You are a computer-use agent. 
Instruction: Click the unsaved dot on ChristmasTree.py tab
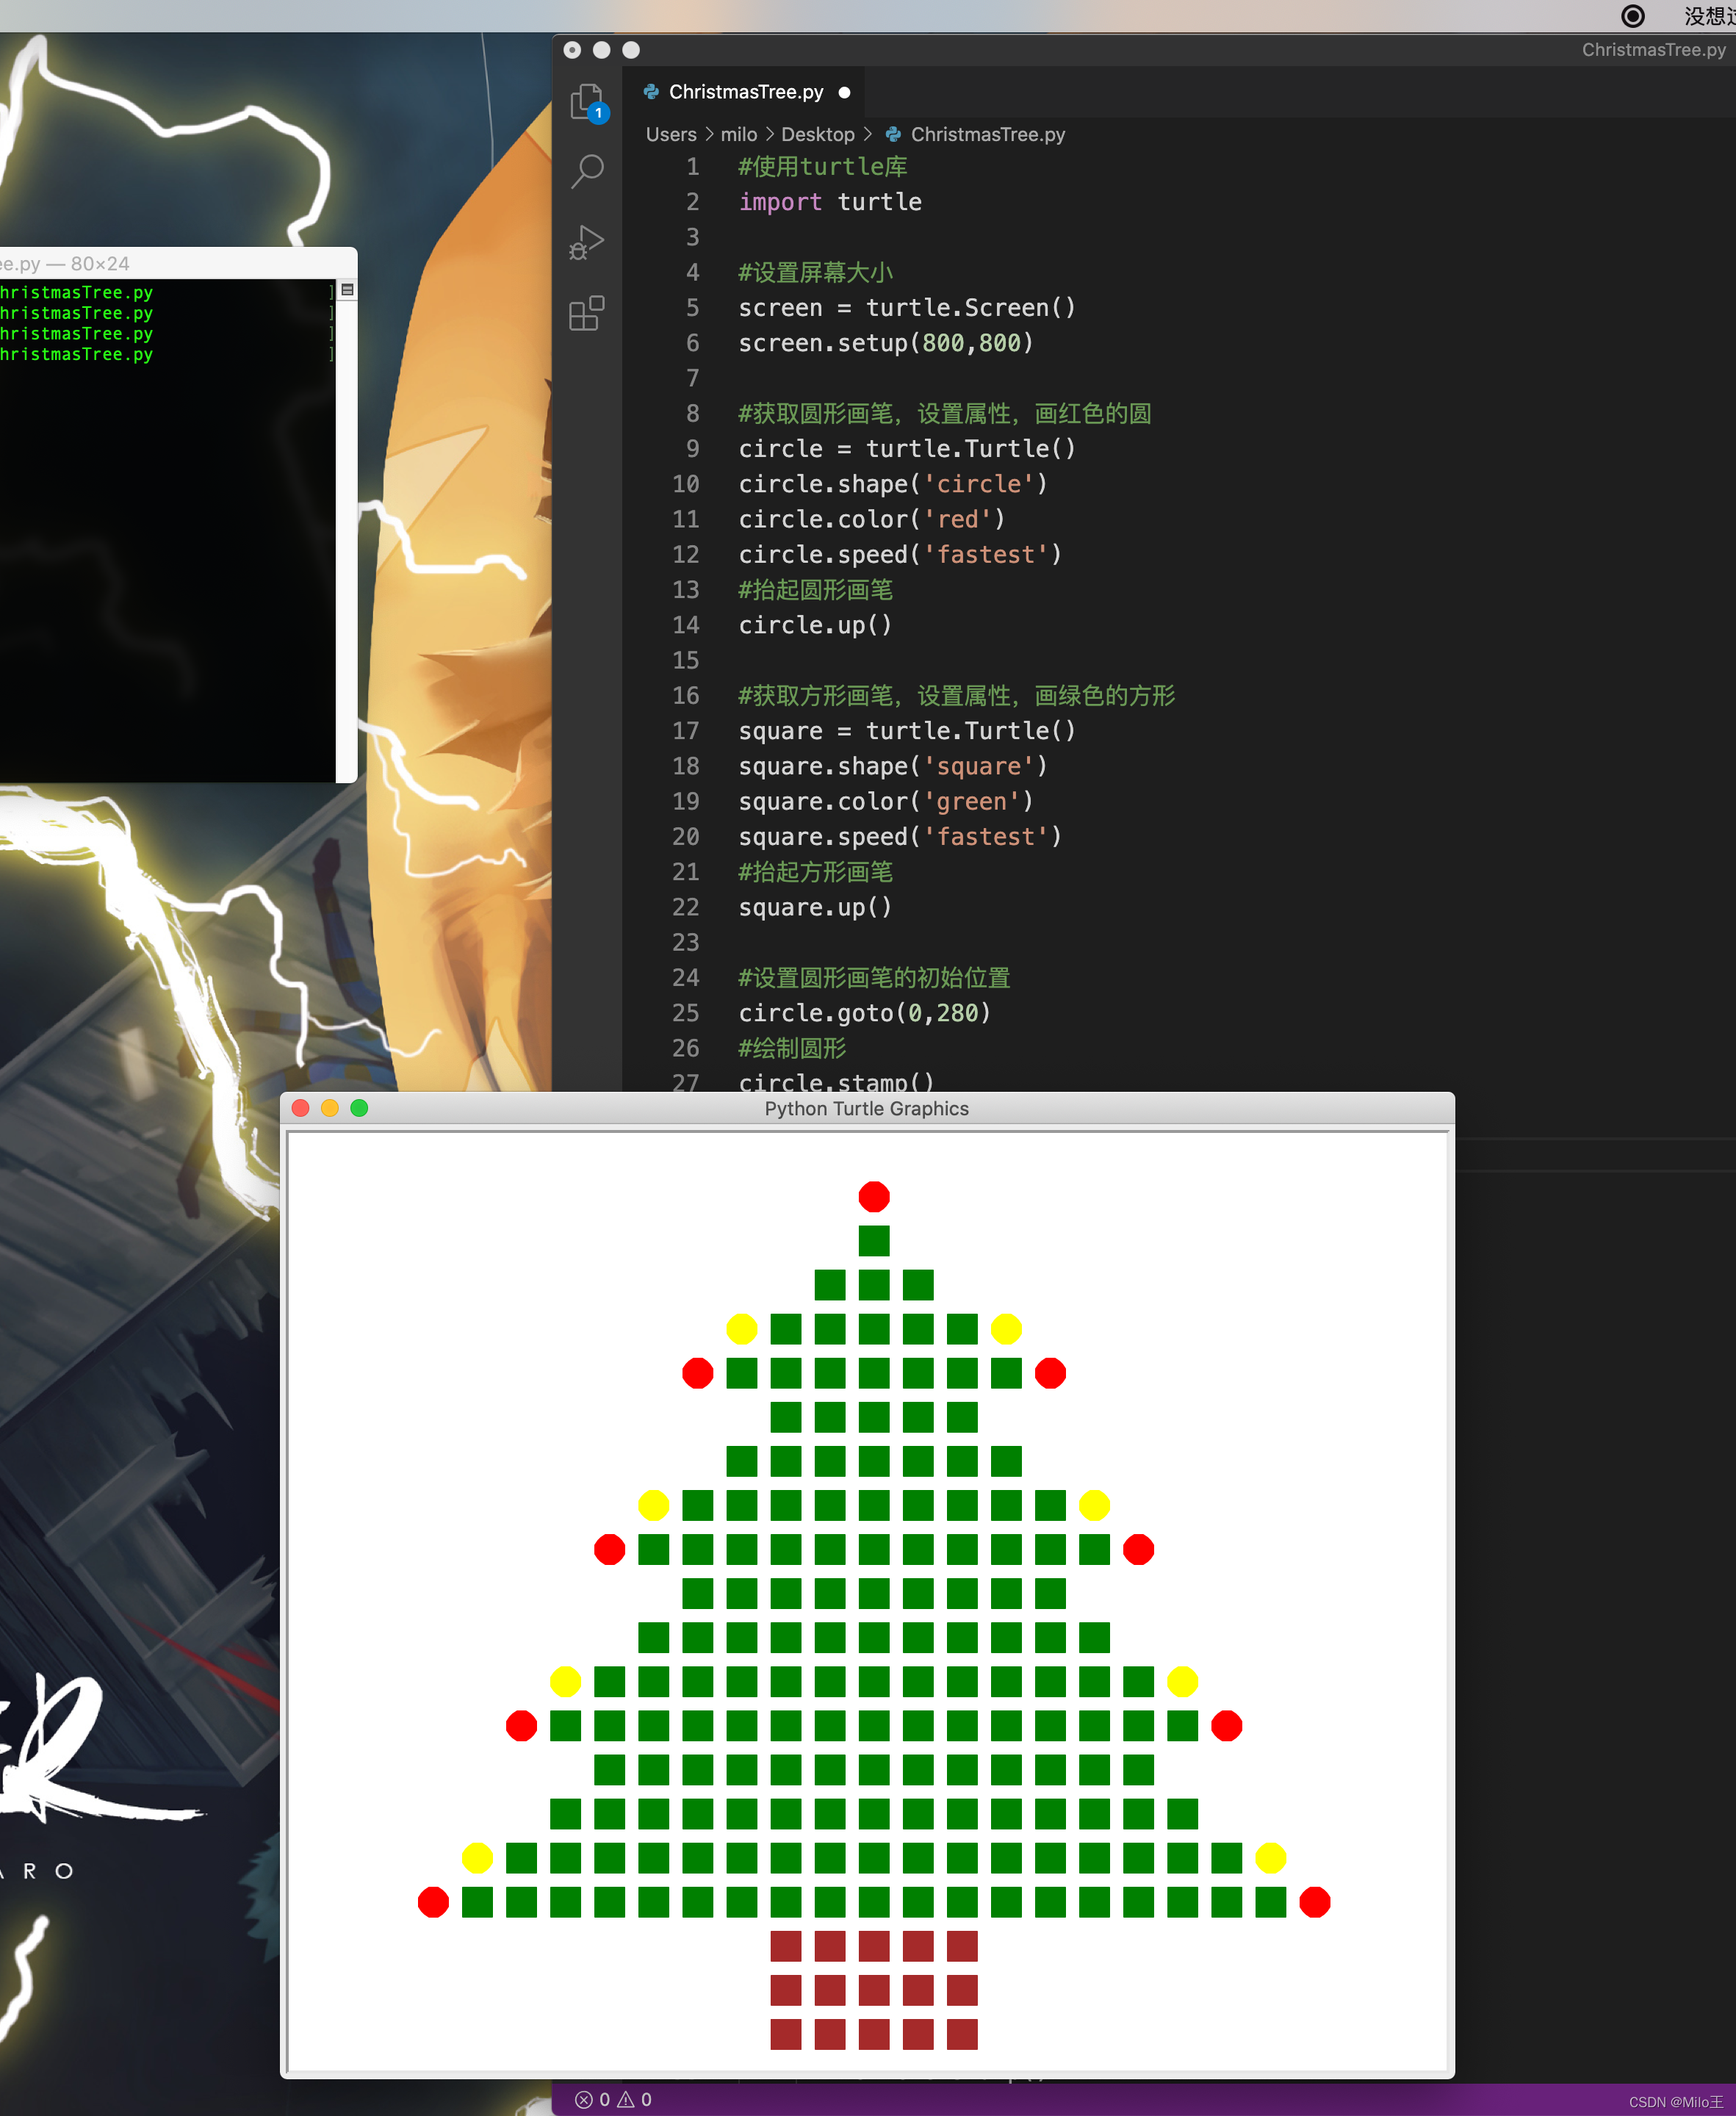click(x=844, y=92)
